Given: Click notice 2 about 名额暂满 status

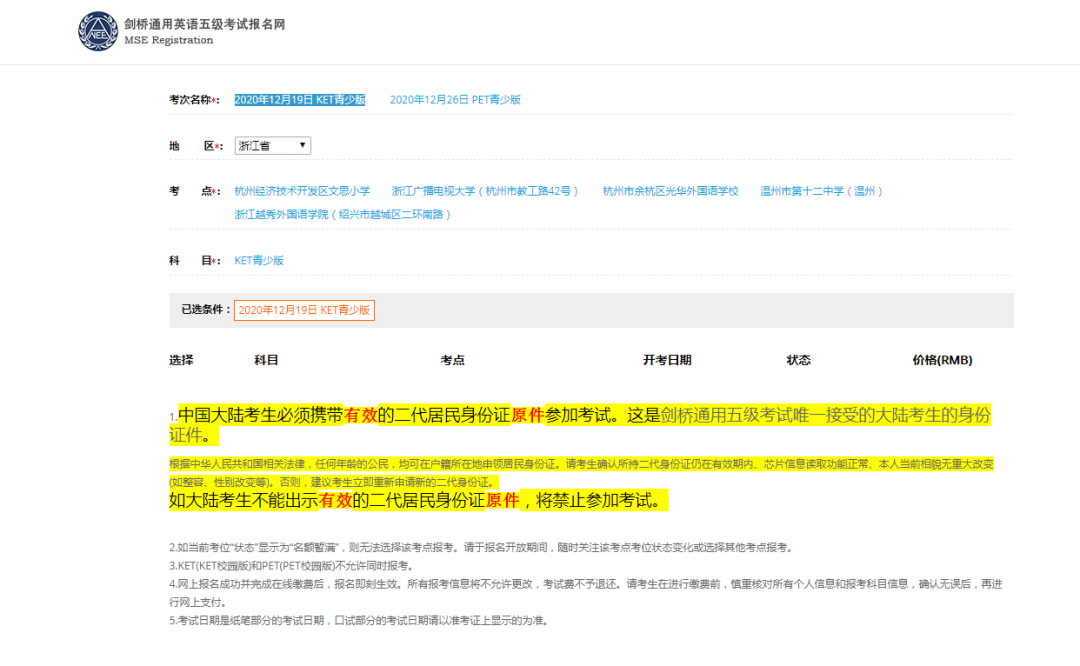Looking at the screenshot, I should pos(482,548).
